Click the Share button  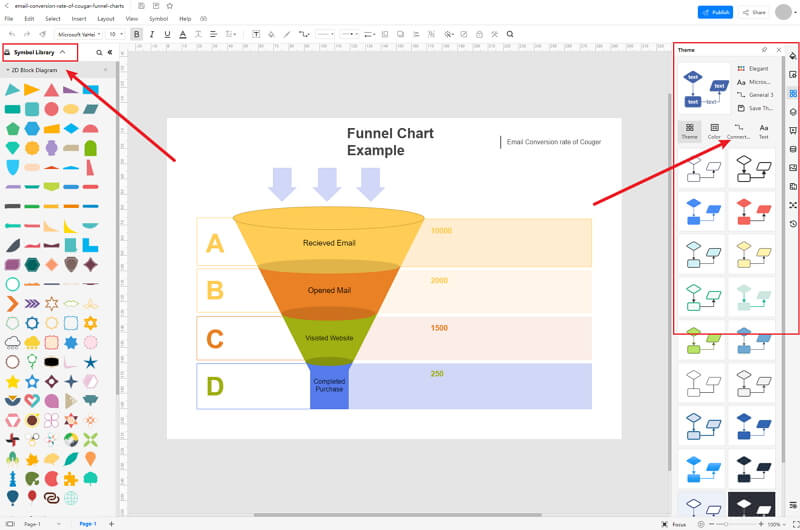point(753,12)
